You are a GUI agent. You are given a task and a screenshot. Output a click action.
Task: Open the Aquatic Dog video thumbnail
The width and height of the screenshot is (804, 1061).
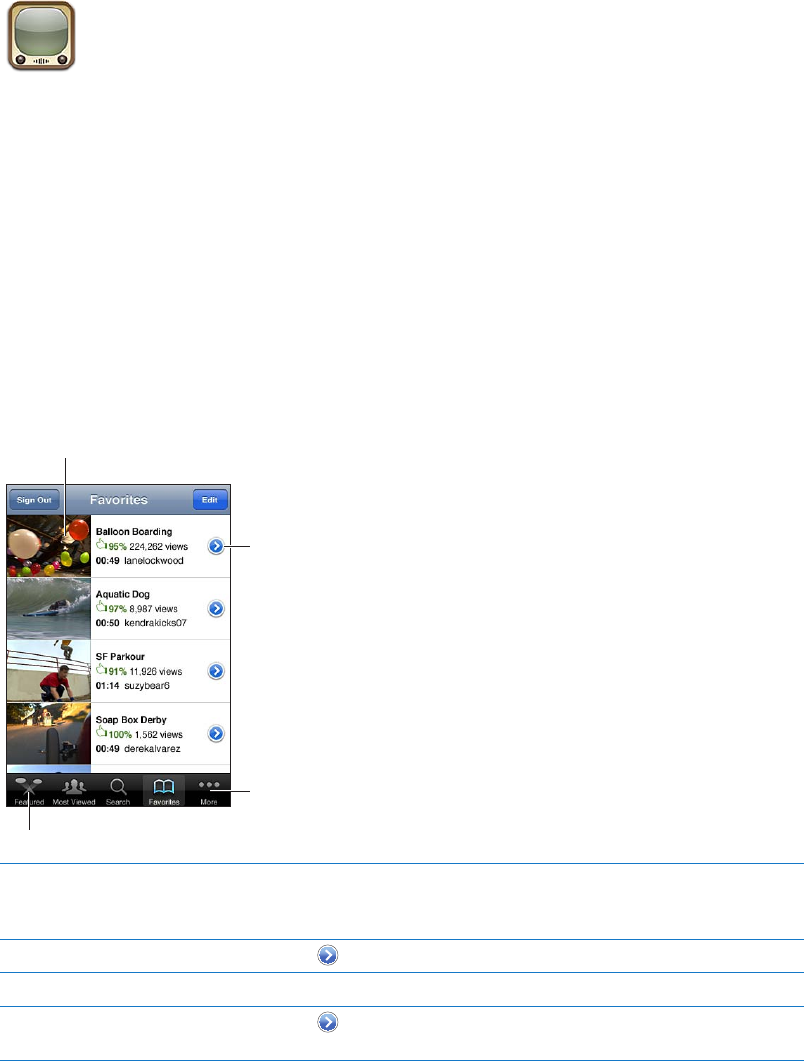[49, 608]
